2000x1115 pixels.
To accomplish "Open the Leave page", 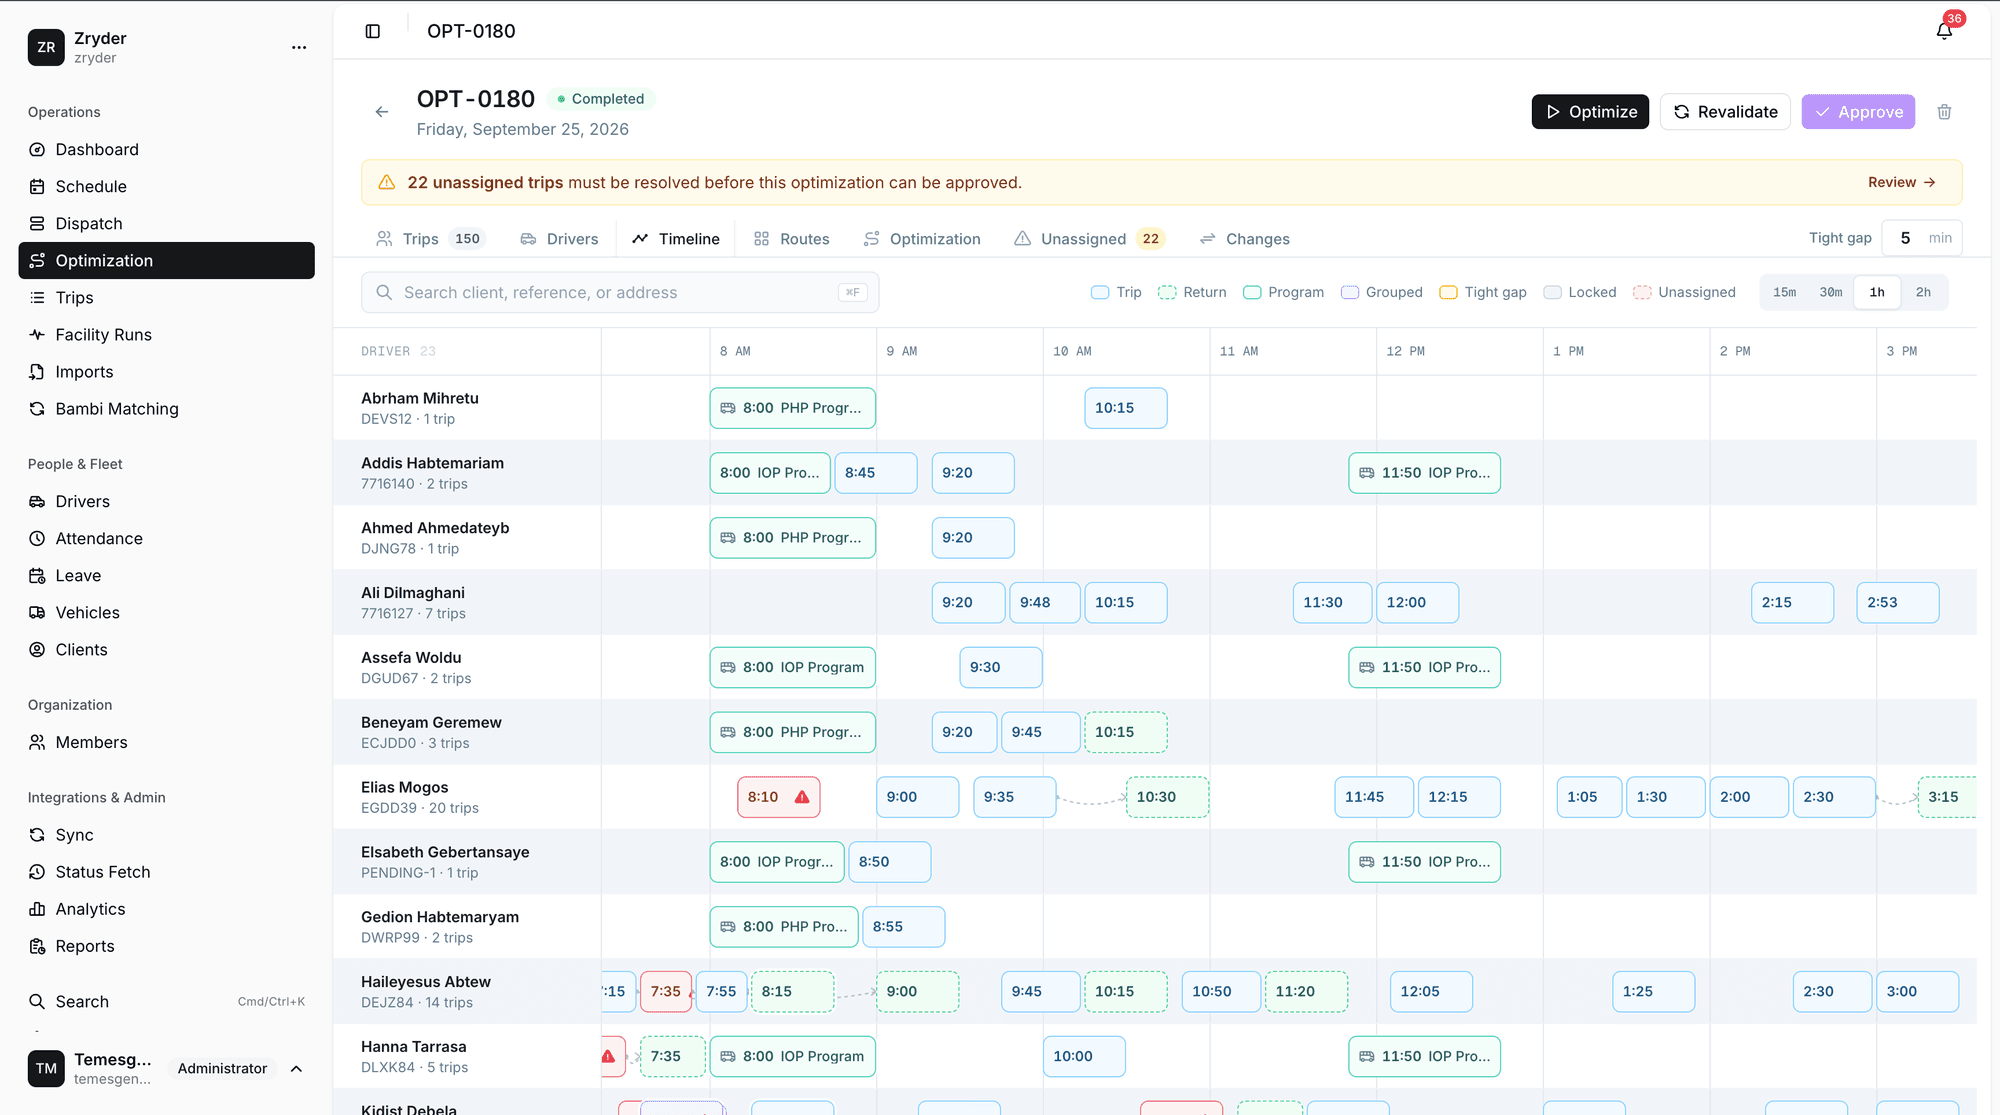I will pos(166,575).
